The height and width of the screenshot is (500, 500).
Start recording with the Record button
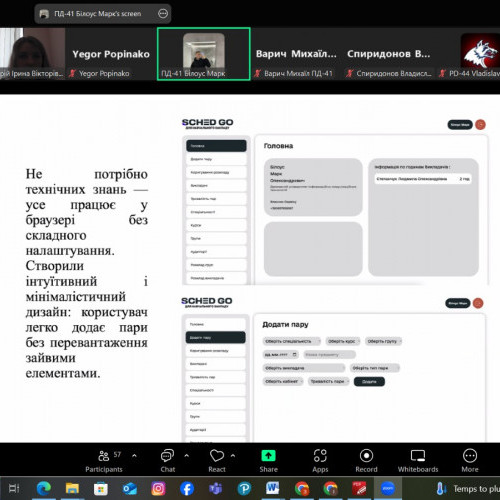coord(366,461)
